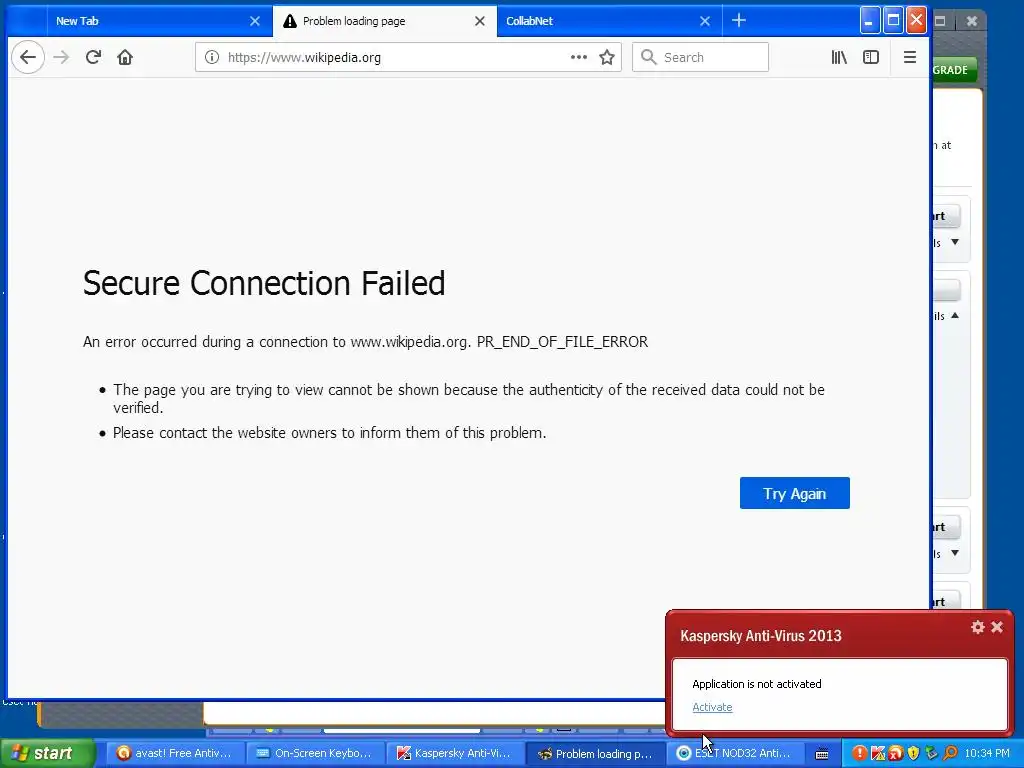Open the Firefox Library menu
Viewport: 1024px width, 768px height.
coord(839,57)
